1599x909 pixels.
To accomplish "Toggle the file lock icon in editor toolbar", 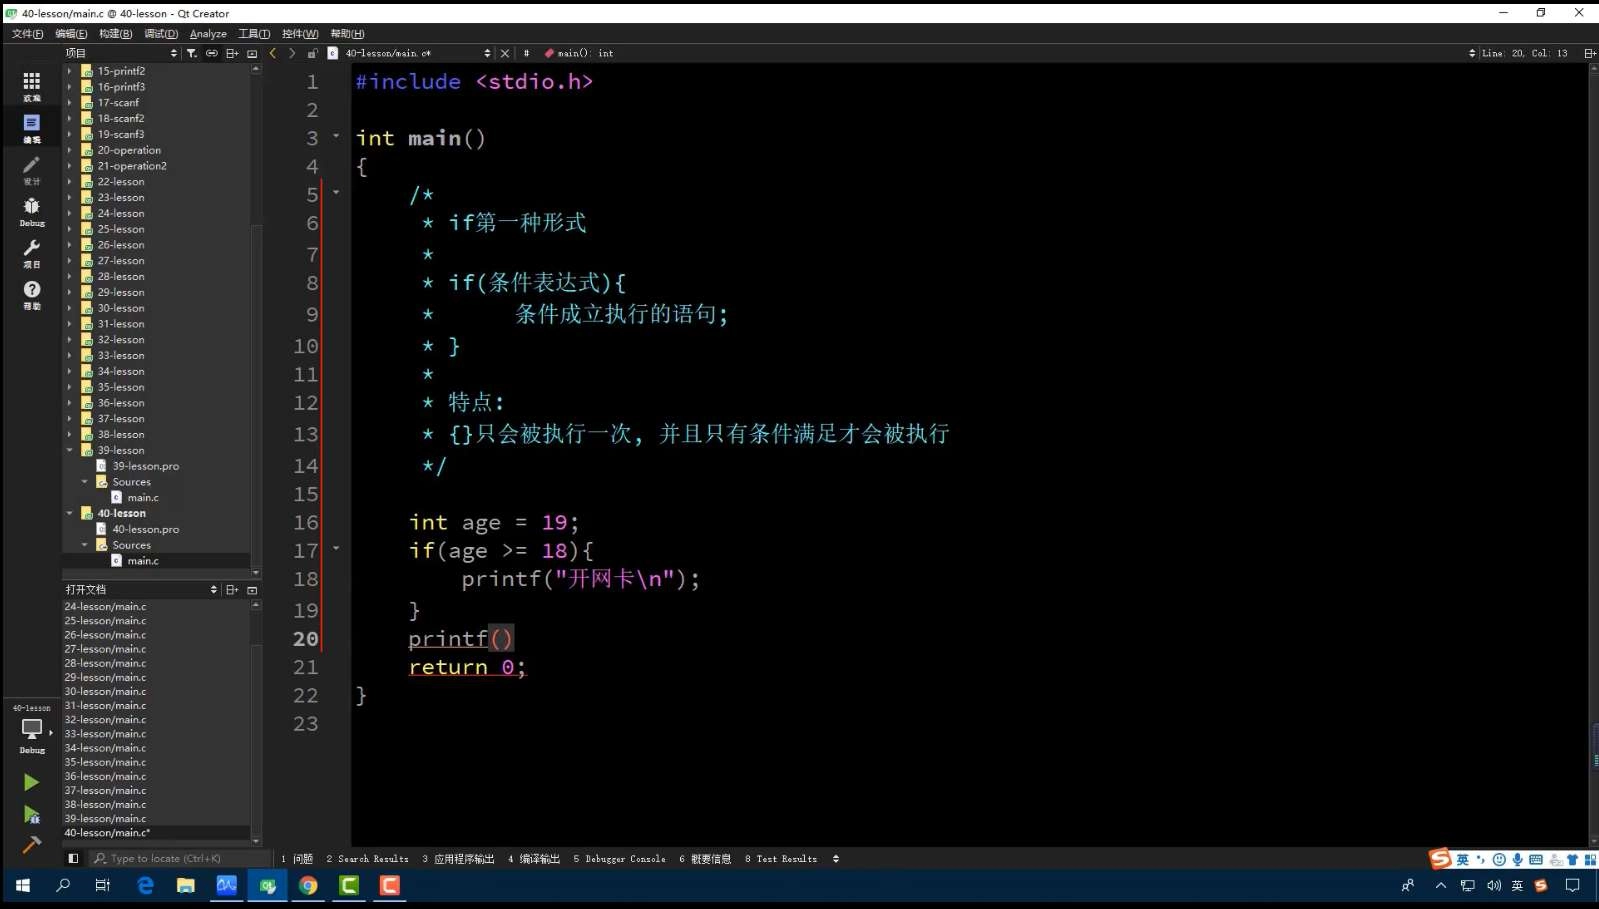I will click(312, 53).
